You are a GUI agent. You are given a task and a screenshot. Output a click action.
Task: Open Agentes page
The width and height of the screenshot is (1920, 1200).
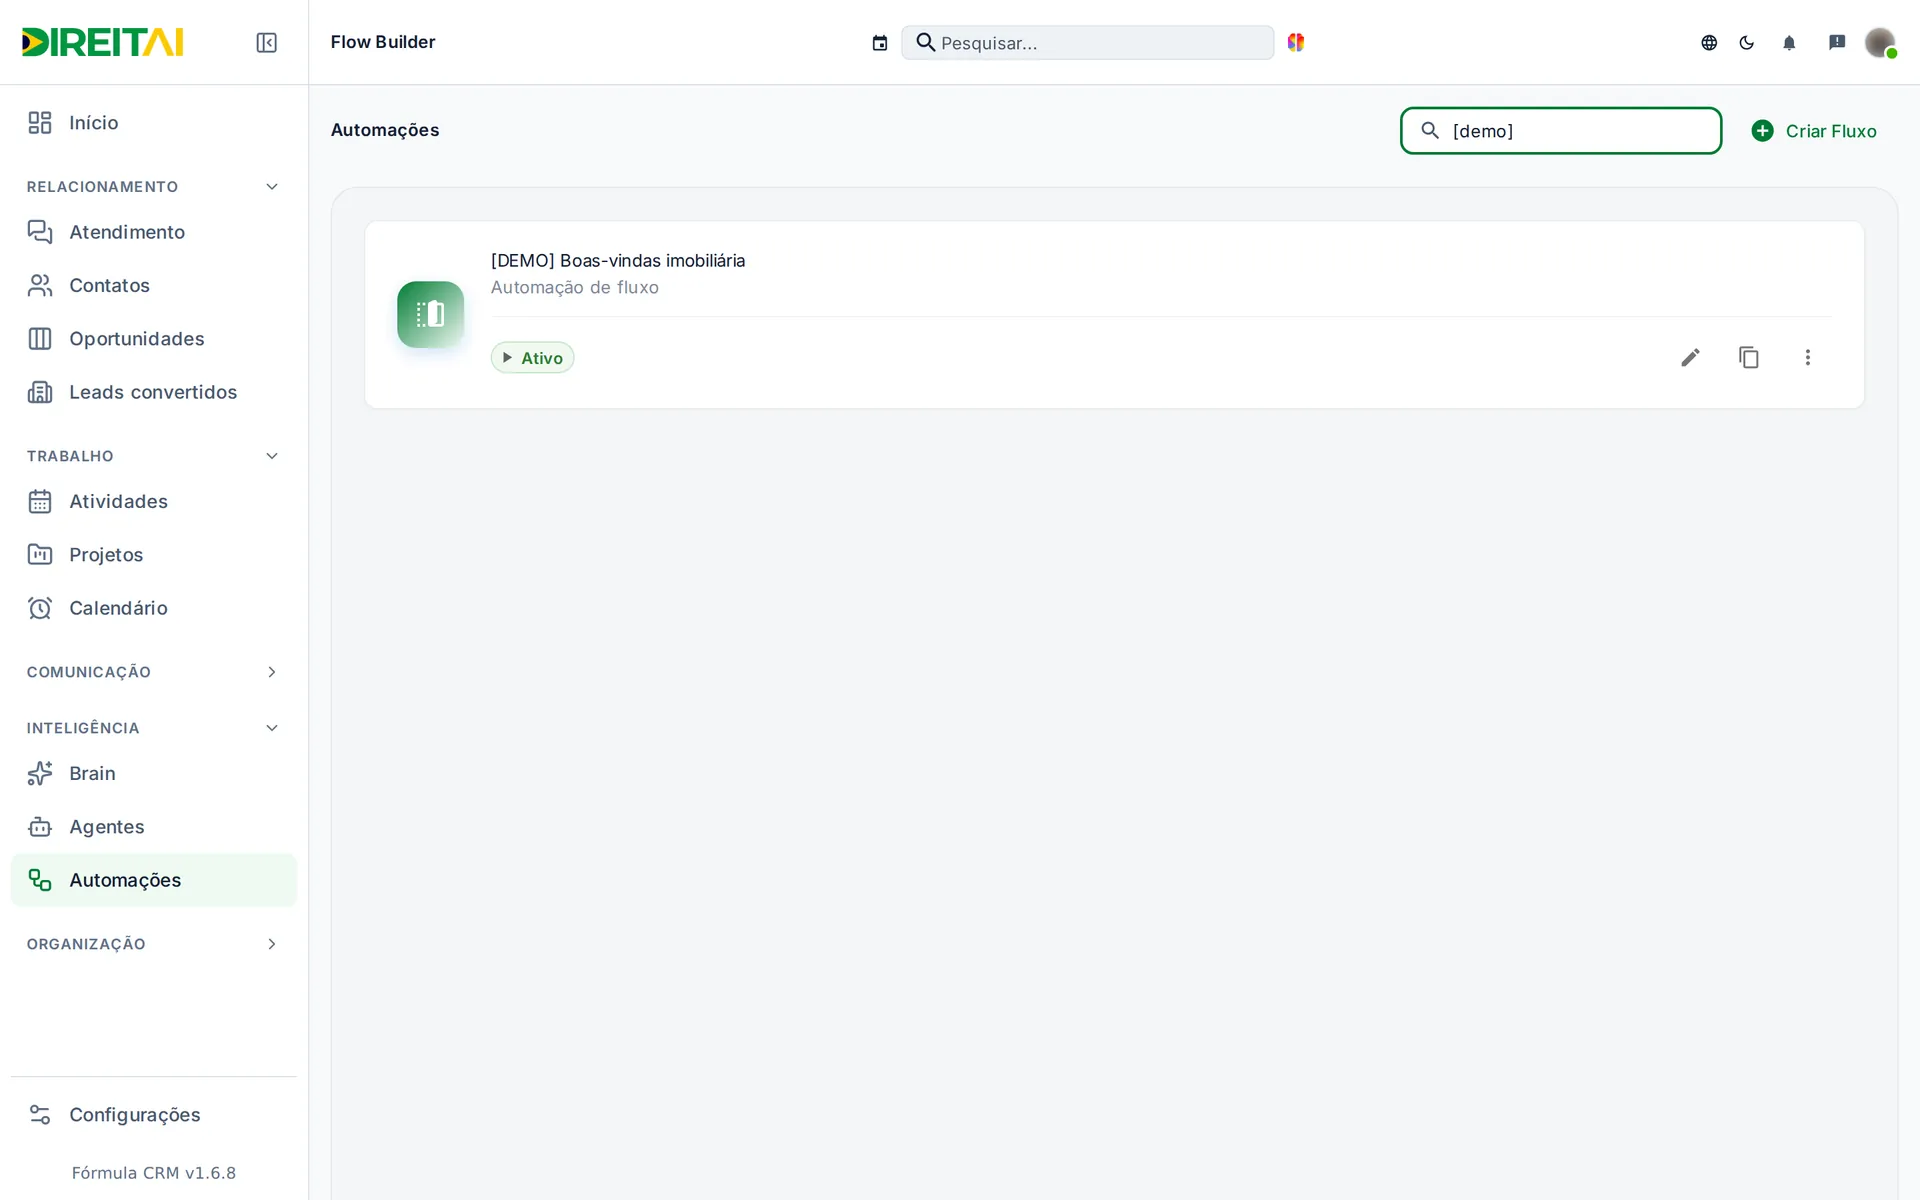(x=153, y=827)
